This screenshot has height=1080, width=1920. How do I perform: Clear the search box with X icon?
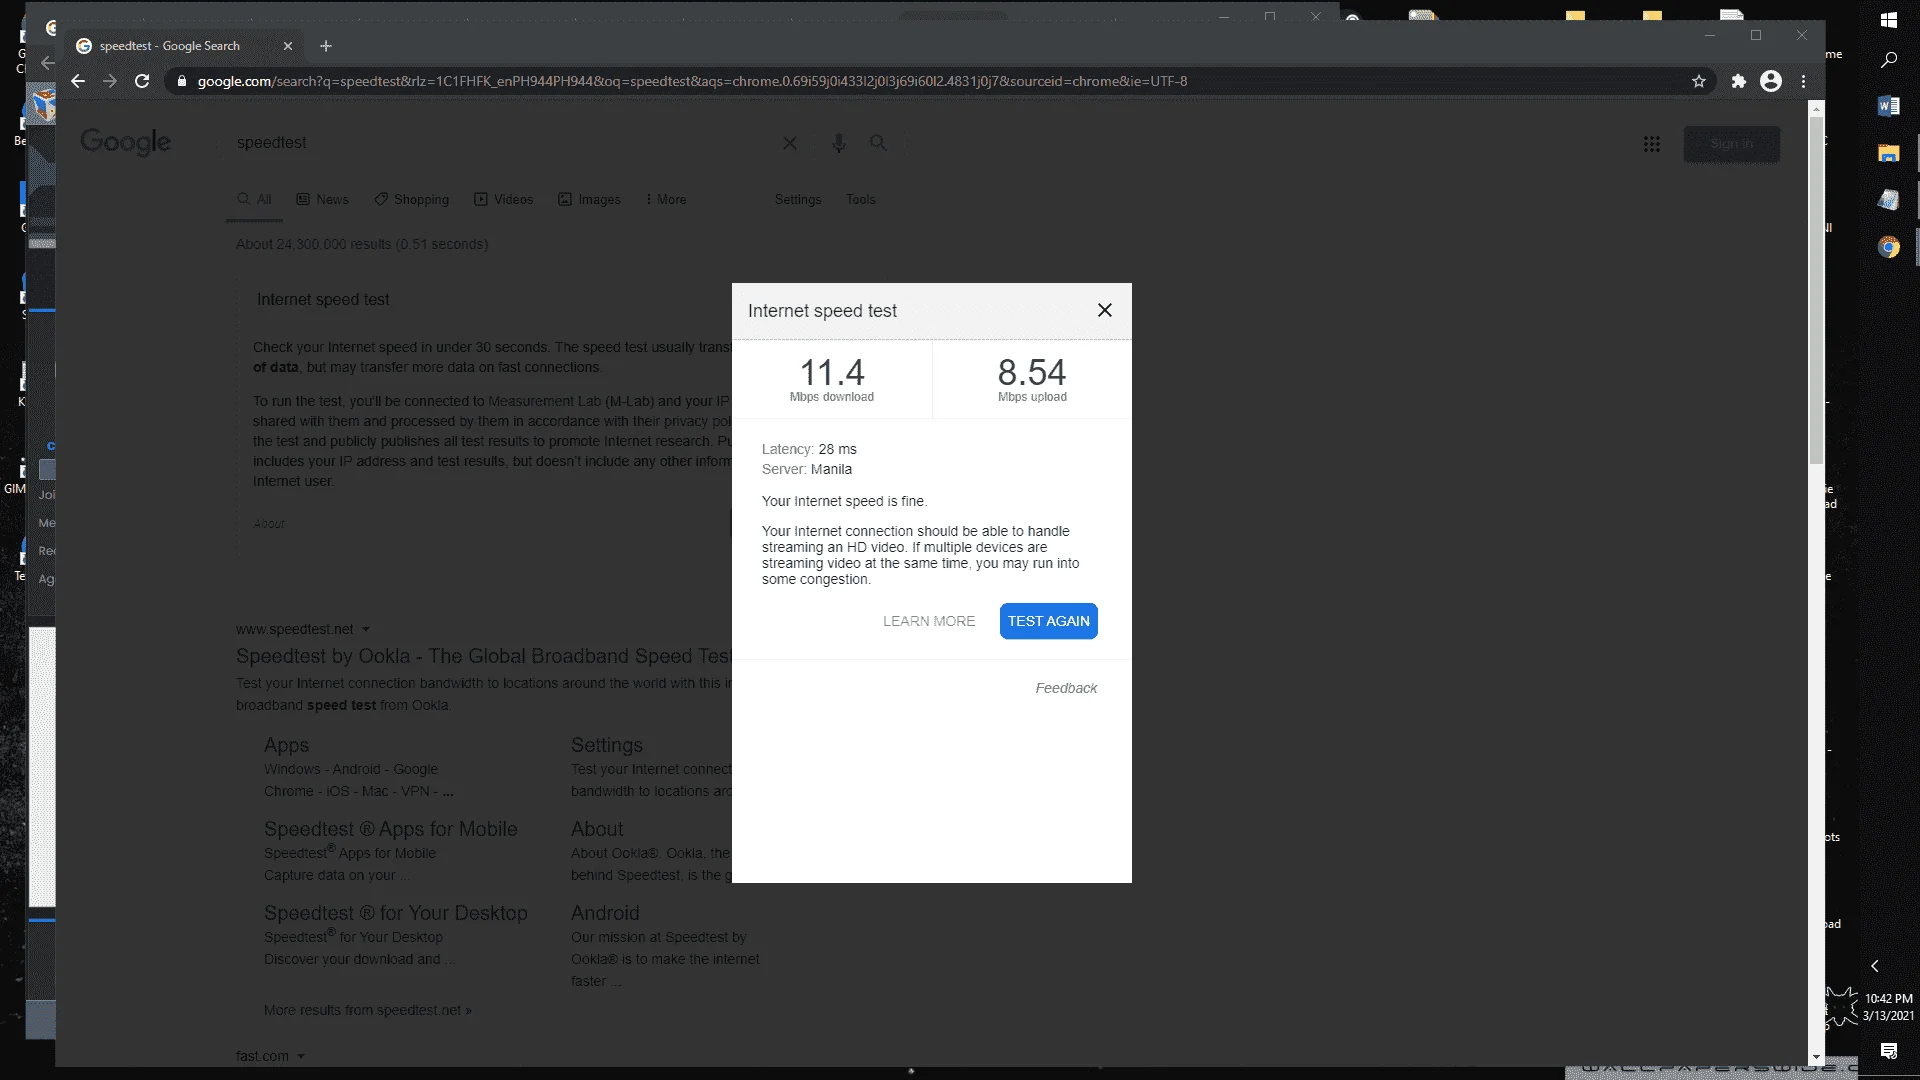(x=789, y=143)
